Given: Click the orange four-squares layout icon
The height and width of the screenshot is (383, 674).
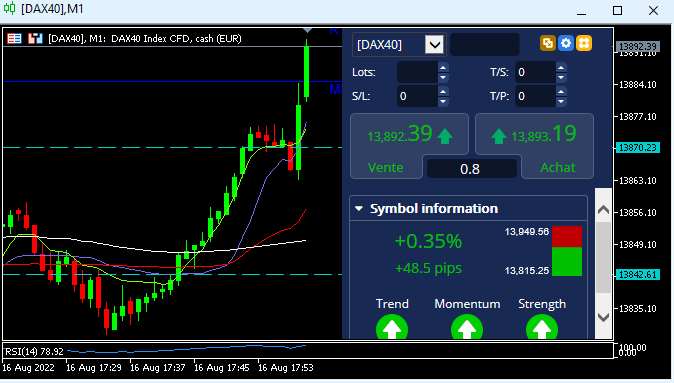Looking at the screenshot, I should tap(584, 43).
